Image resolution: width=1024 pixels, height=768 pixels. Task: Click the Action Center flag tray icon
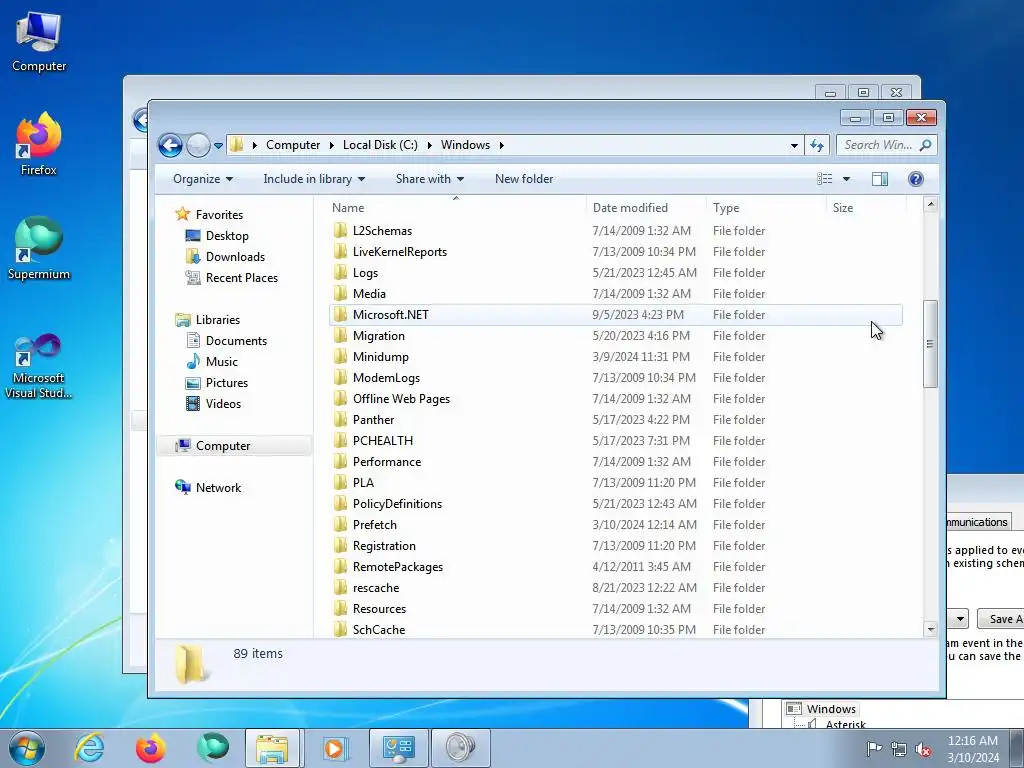click(x=874, y=749)
